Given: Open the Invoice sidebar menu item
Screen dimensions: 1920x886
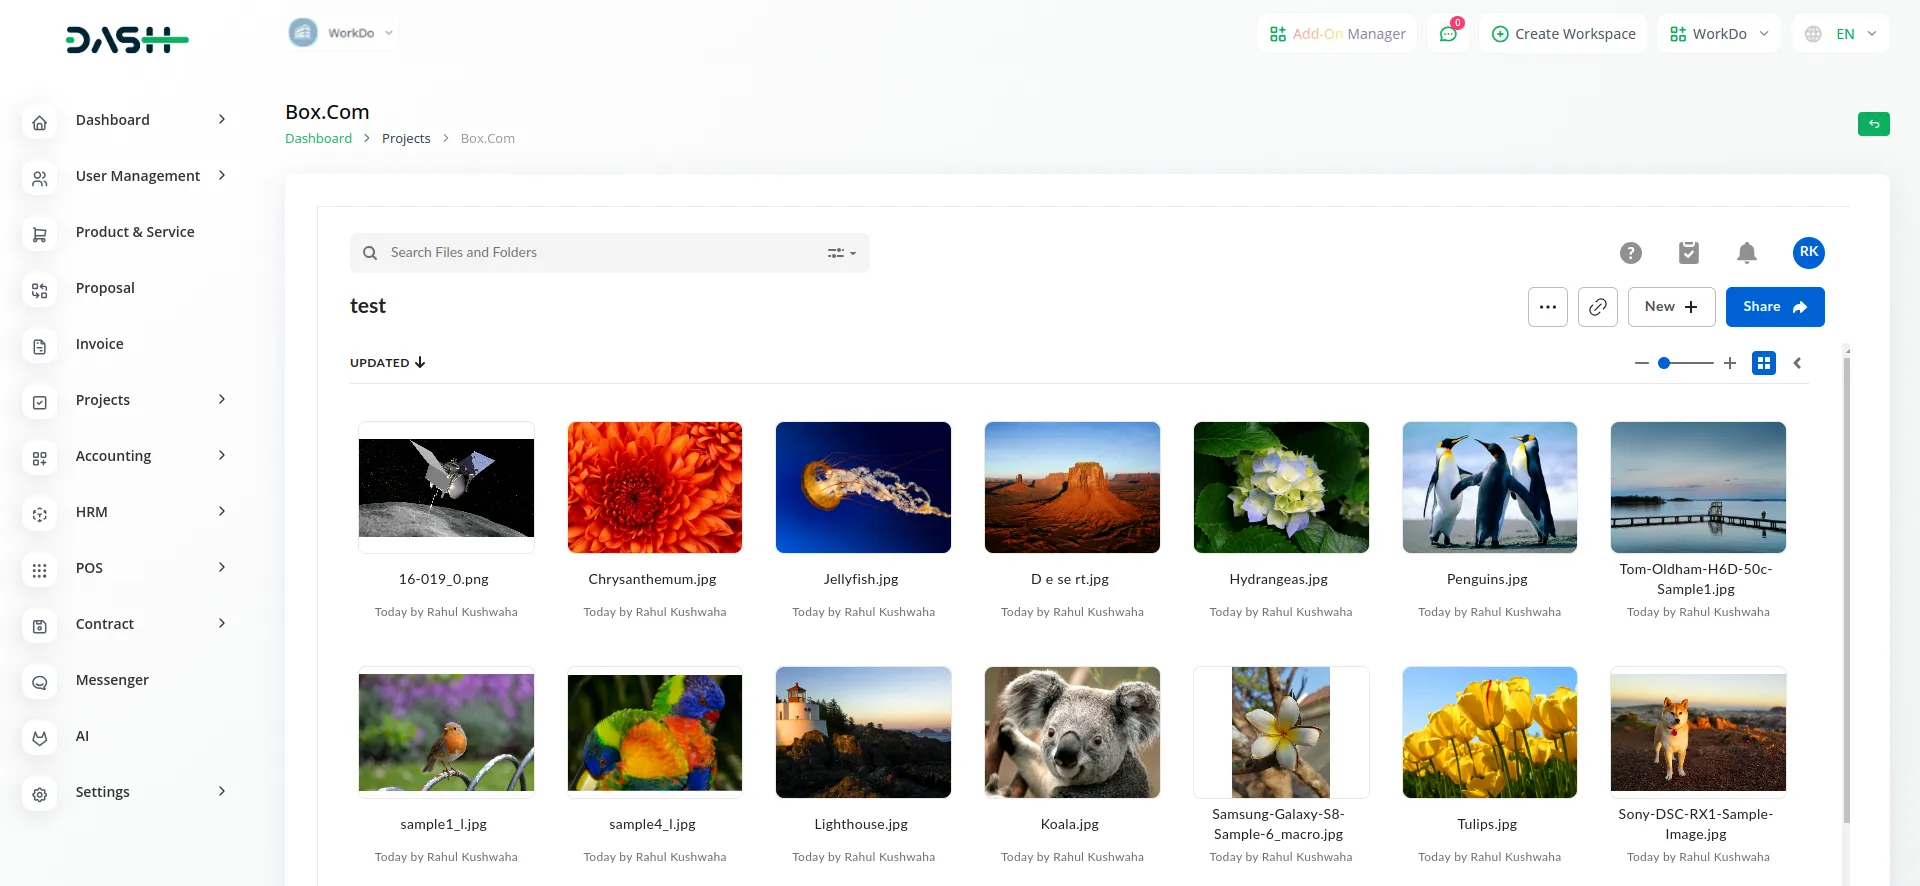Looking at the screenshot, I should coord(100,344).
